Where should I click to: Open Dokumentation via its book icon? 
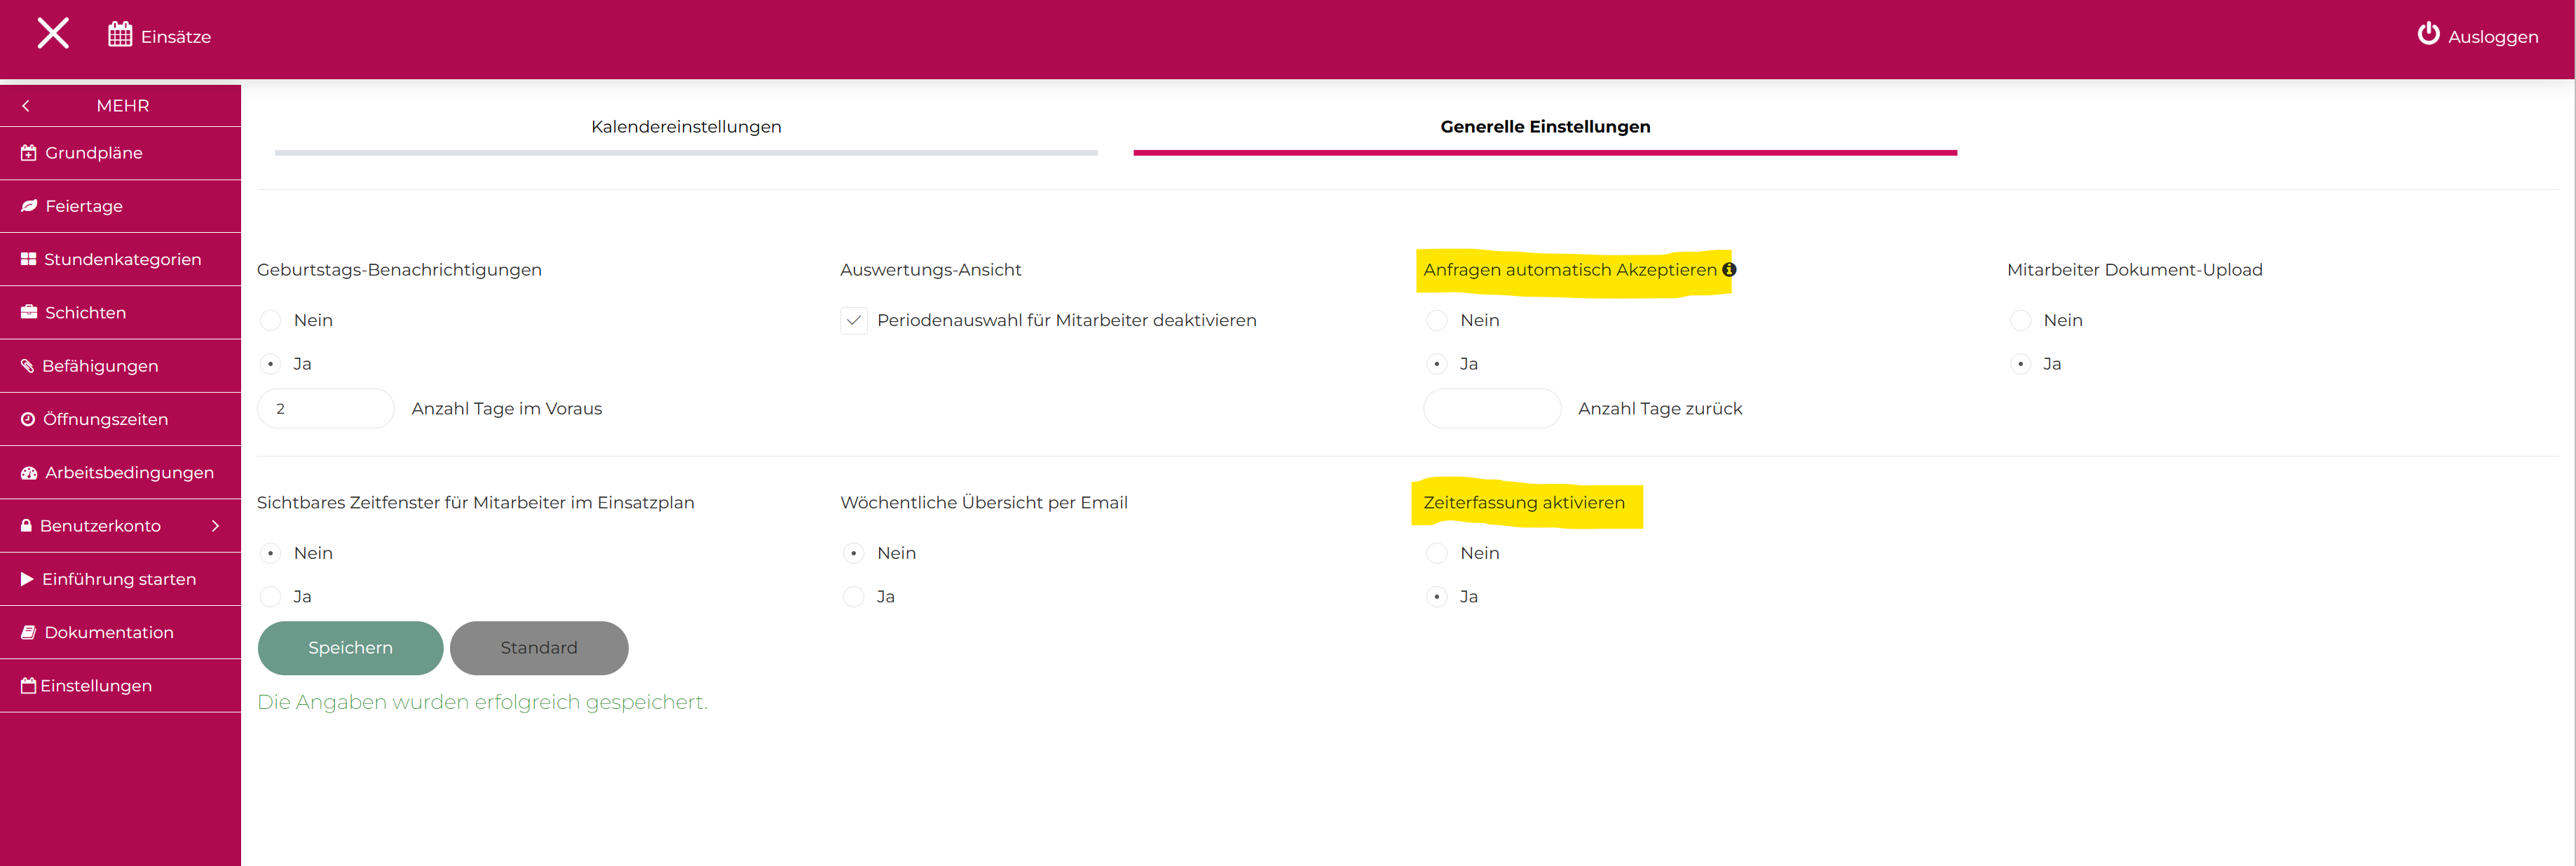29,633
